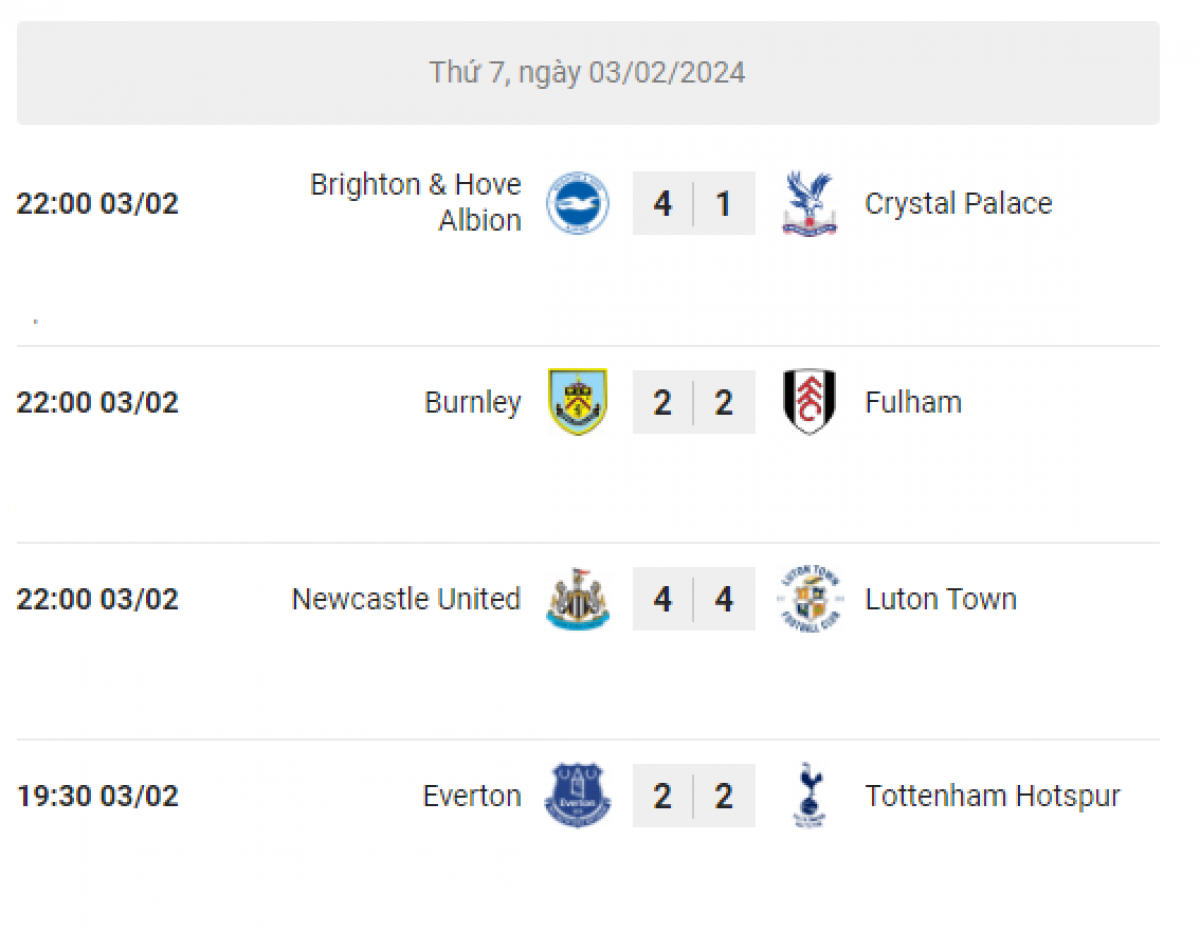Select the Everton crest
This screenshot has height=931, width=1200.
(577, 796)
